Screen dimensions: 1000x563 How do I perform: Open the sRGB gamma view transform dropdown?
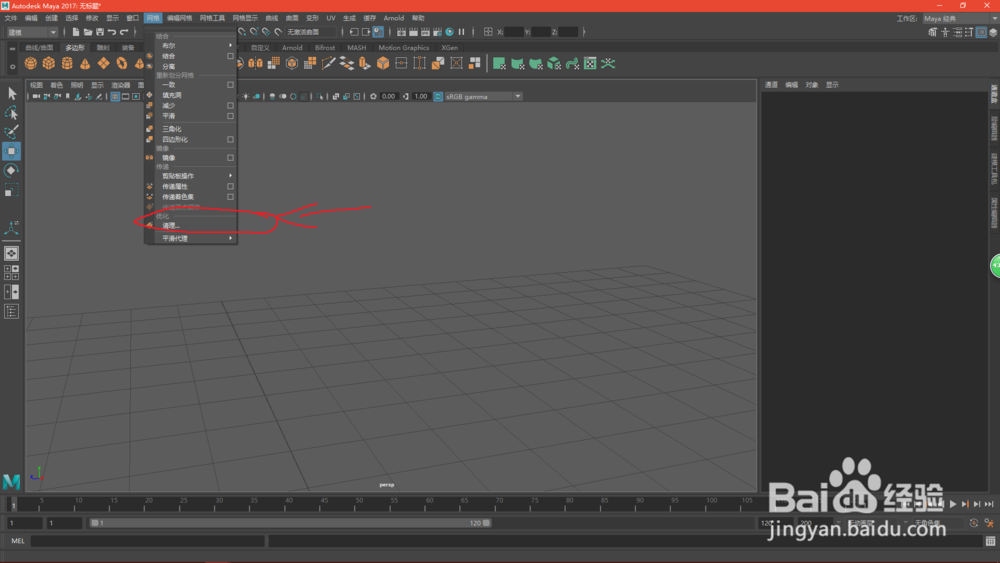click(483, 97)
